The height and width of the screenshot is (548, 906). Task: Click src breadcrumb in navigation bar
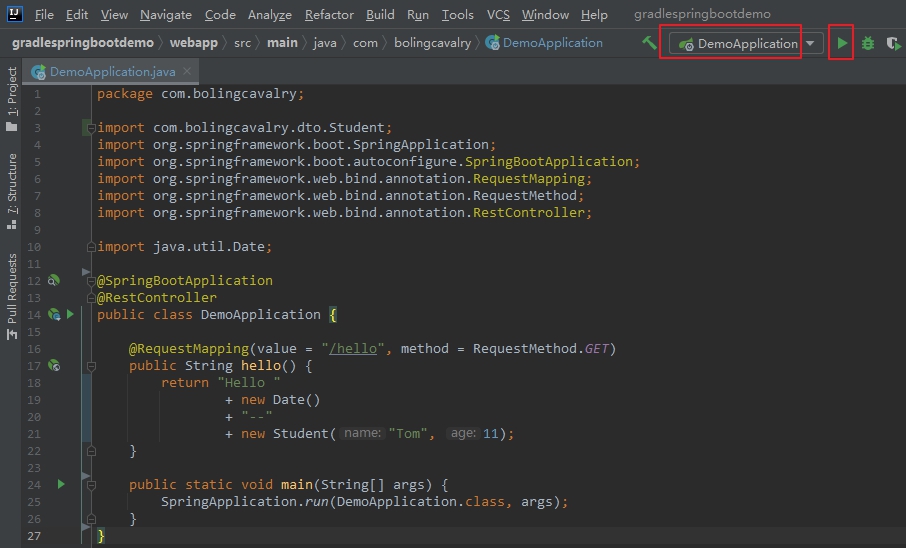click(242, 43)
